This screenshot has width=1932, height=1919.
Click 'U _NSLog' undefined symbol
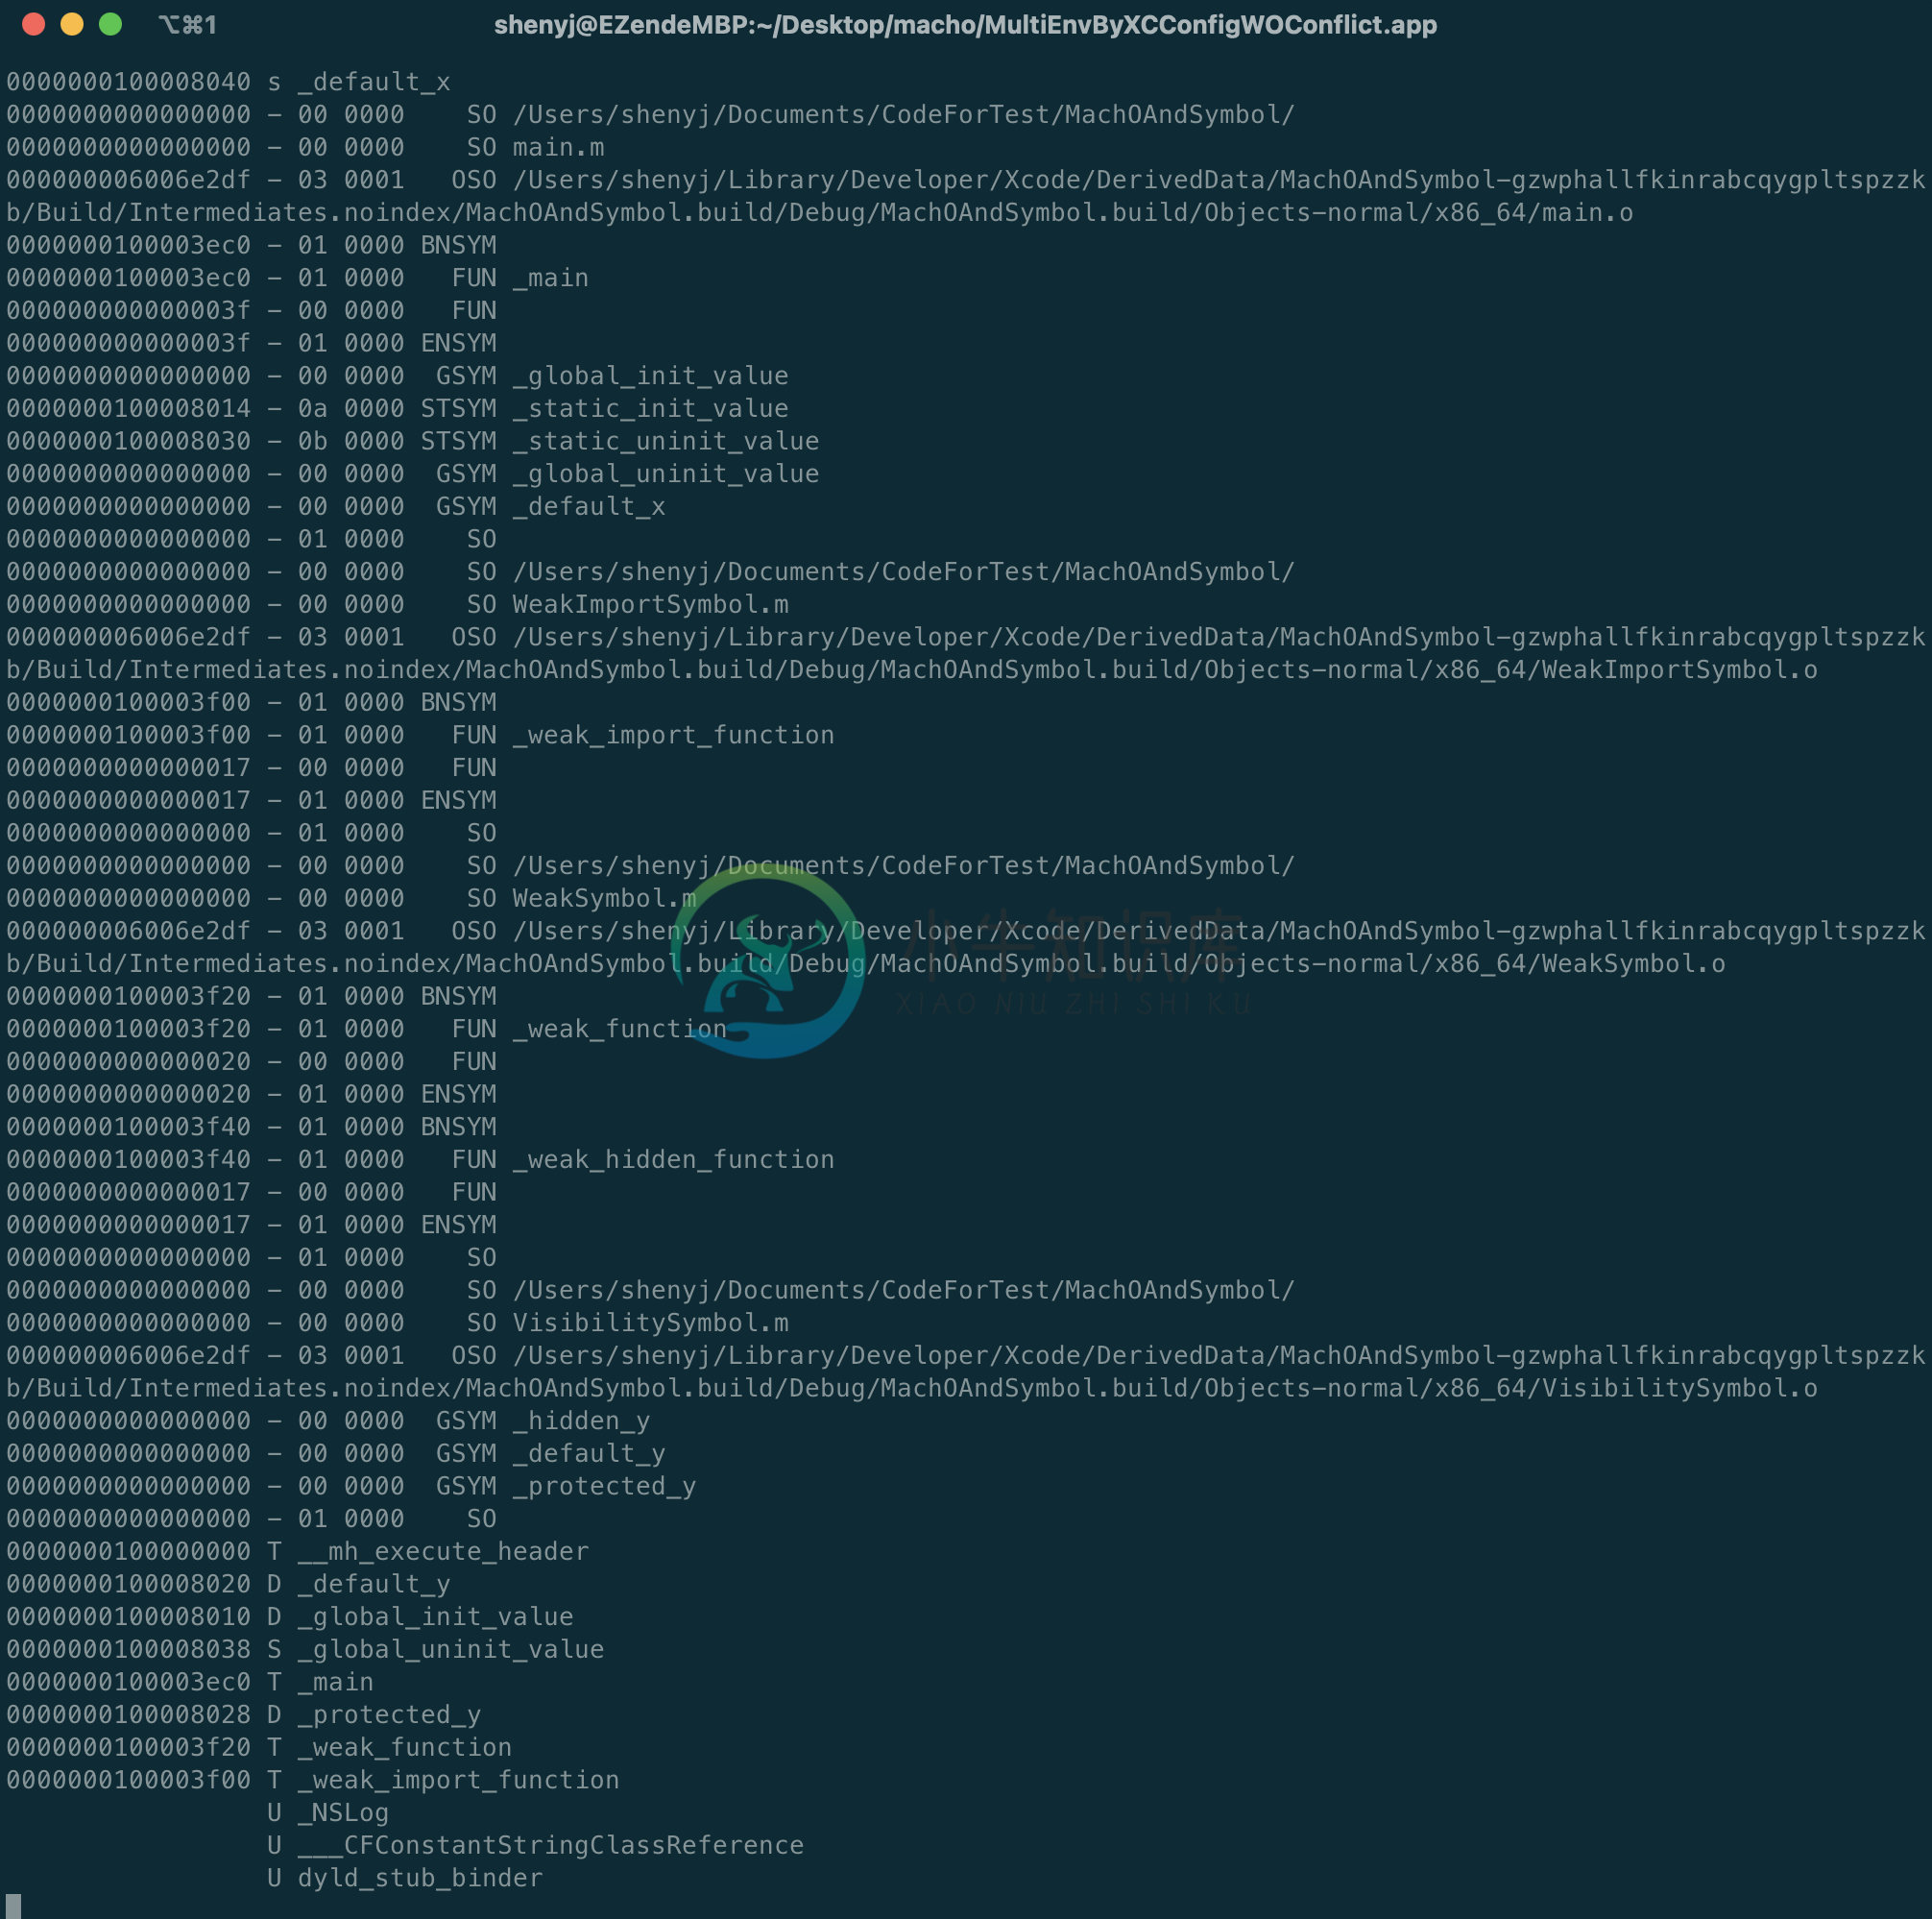(x=328, y=1813)
